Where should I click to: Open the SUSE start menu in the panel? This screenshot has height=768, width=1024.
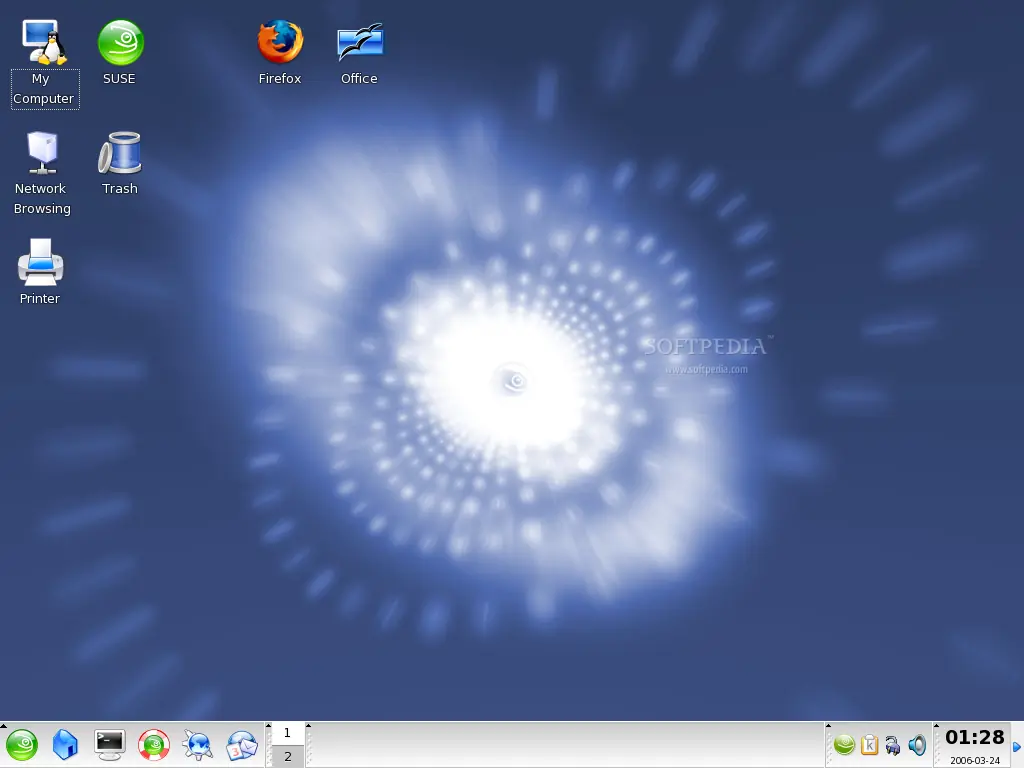(x=22, y=745)
